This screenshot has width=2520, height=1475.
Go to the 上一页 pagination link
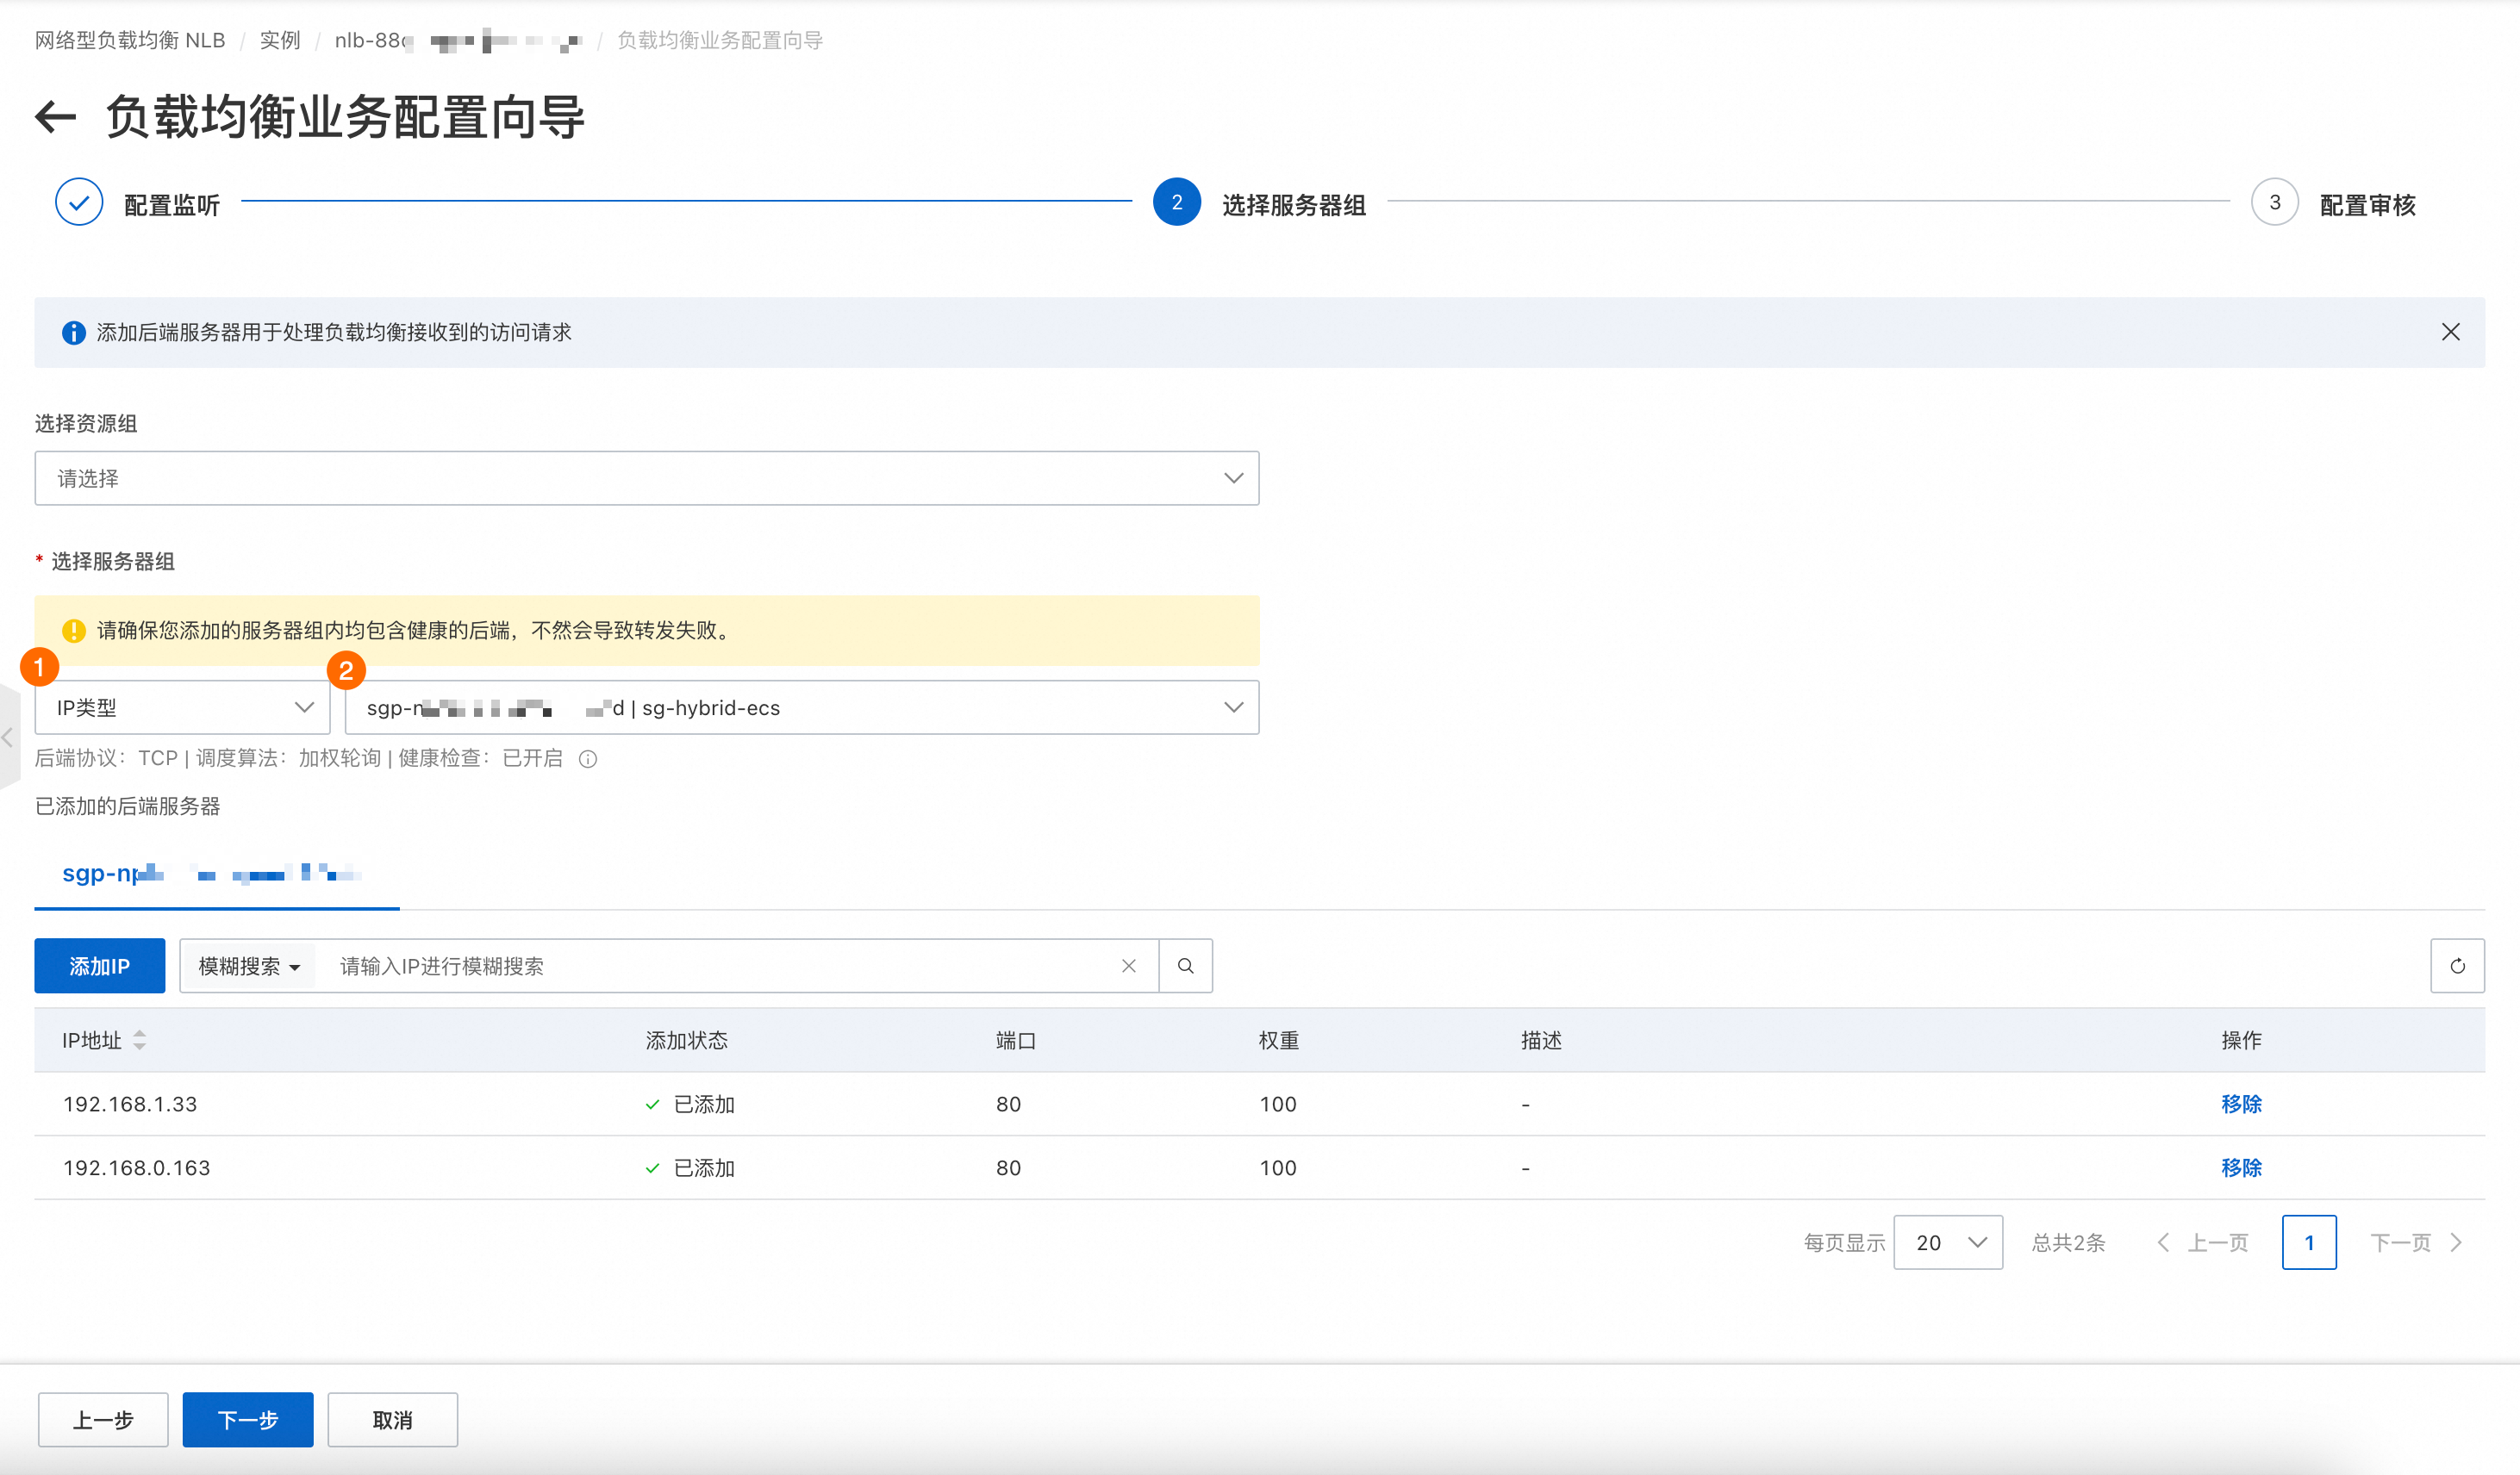(2203, 1243)
